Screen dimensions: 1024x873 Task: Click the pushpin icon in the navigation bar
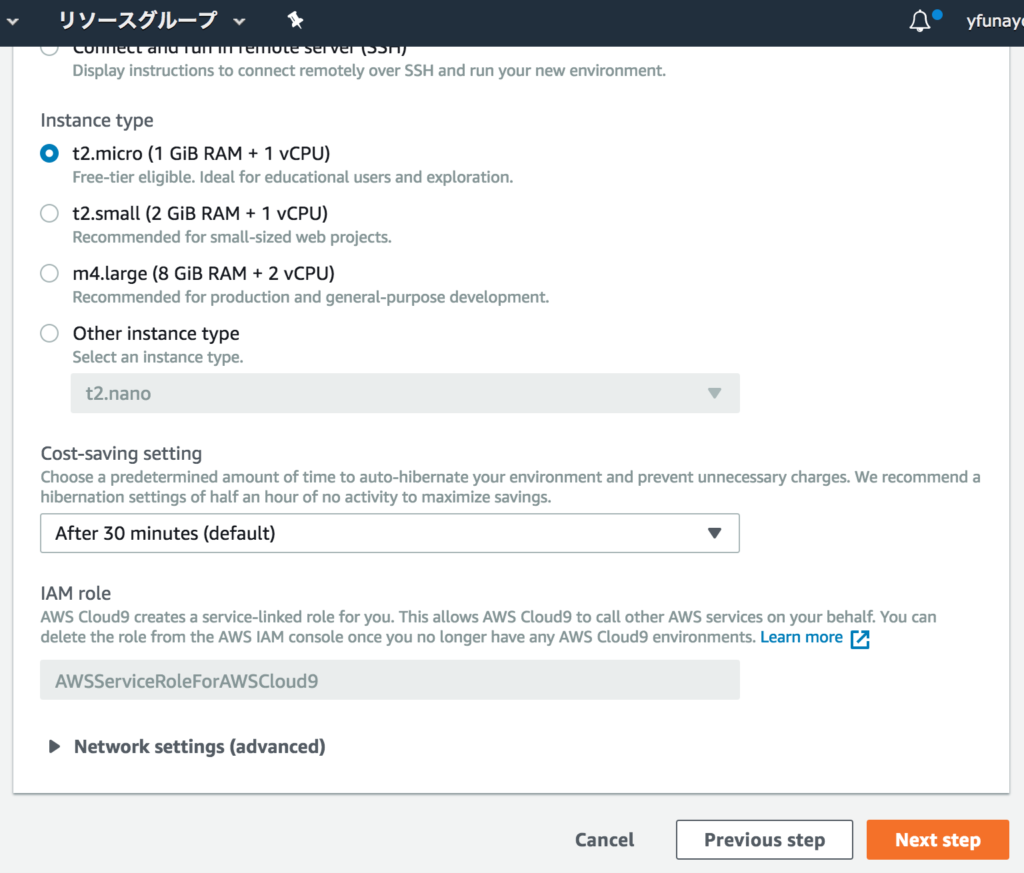295,19
